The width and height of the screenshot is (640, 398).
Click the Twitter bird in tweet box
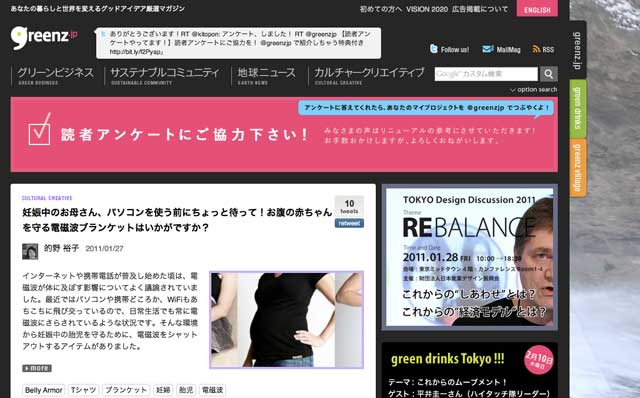click(103, 34)
